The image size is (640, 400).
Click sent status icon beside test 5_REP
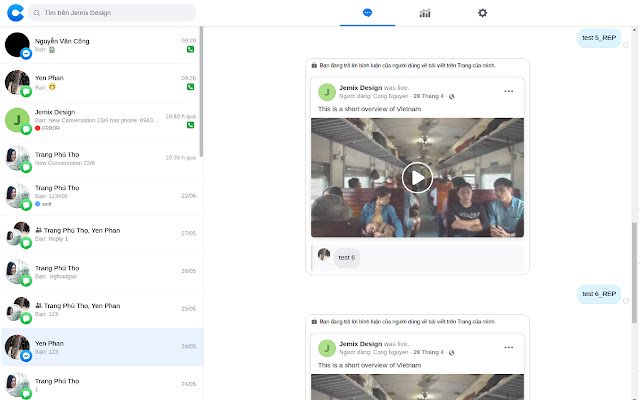tap(626, 45)
